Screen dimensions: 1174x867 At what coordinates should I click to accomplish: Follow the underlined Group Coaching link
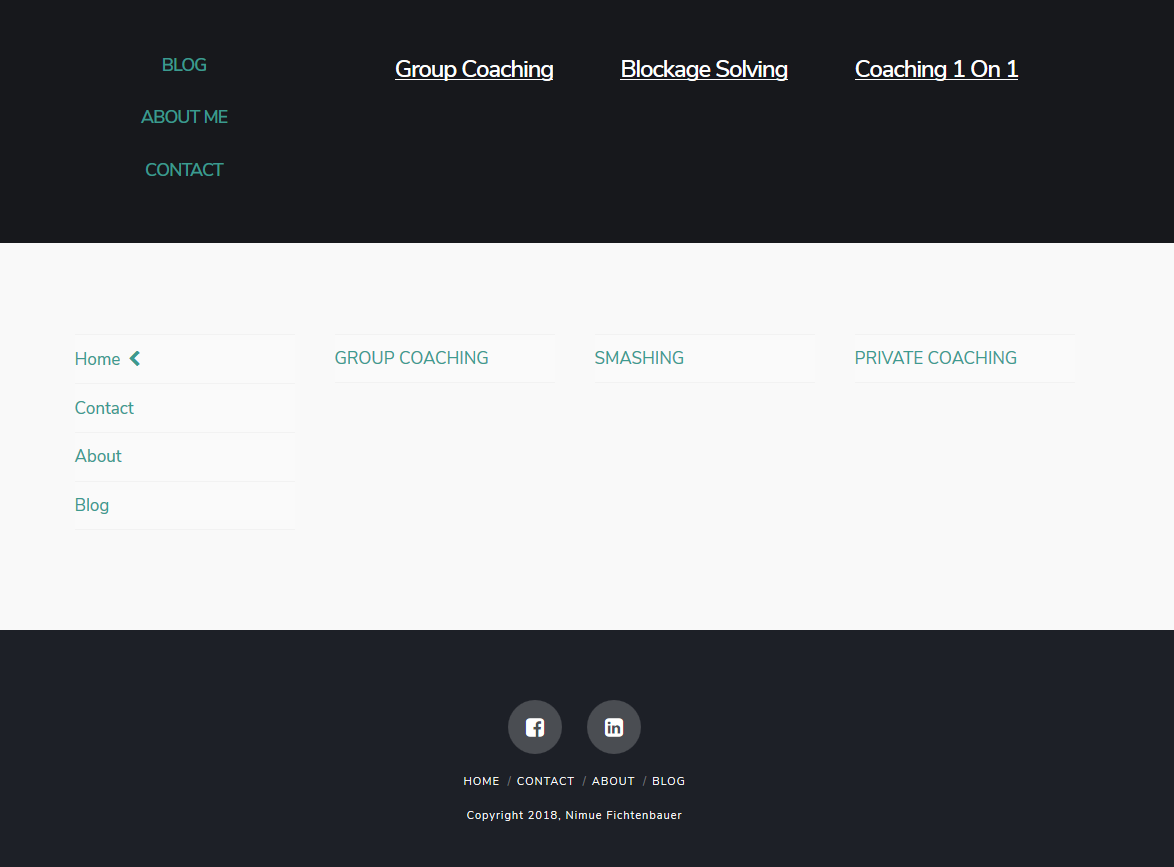coord(474,69)
